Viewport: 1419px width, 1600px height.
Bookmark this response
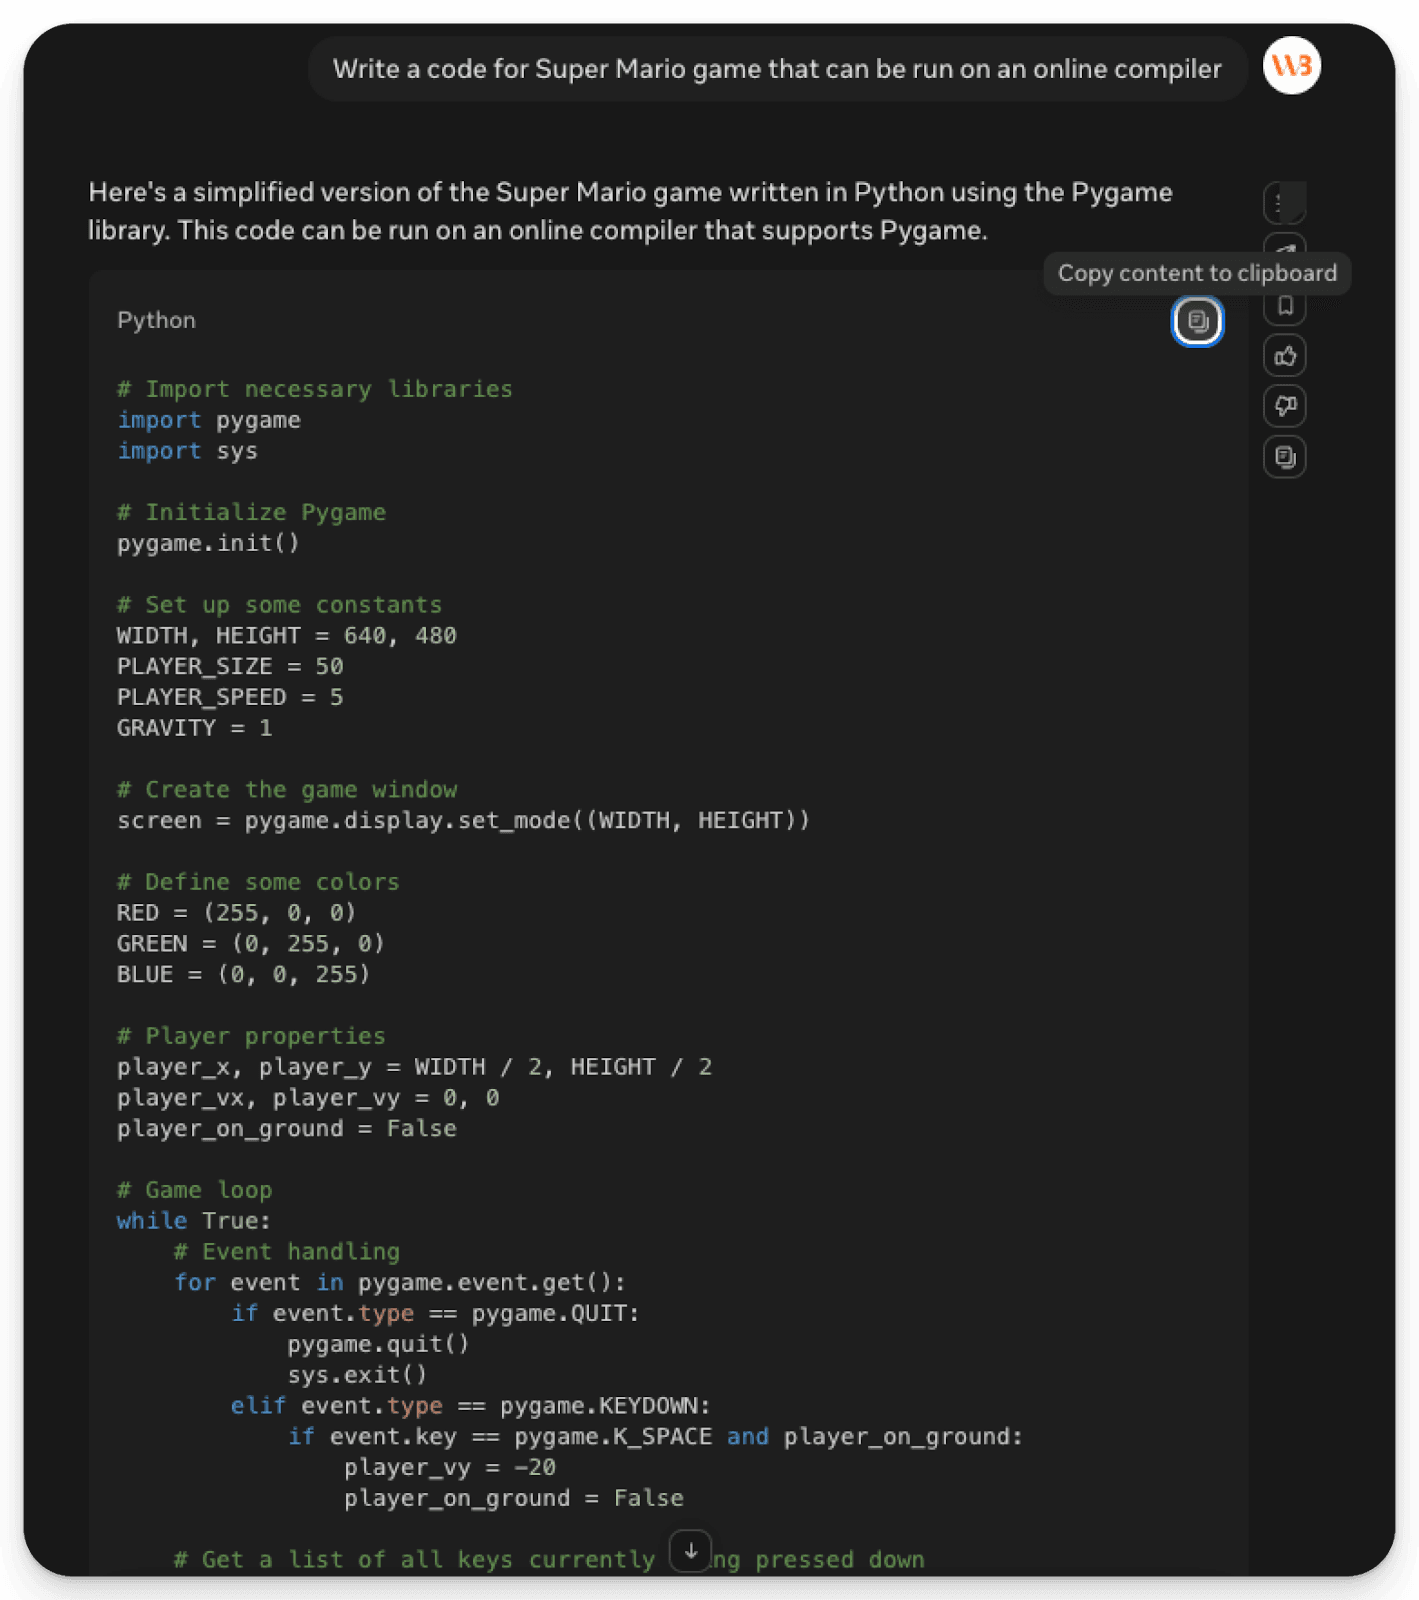click(1285, 307)
